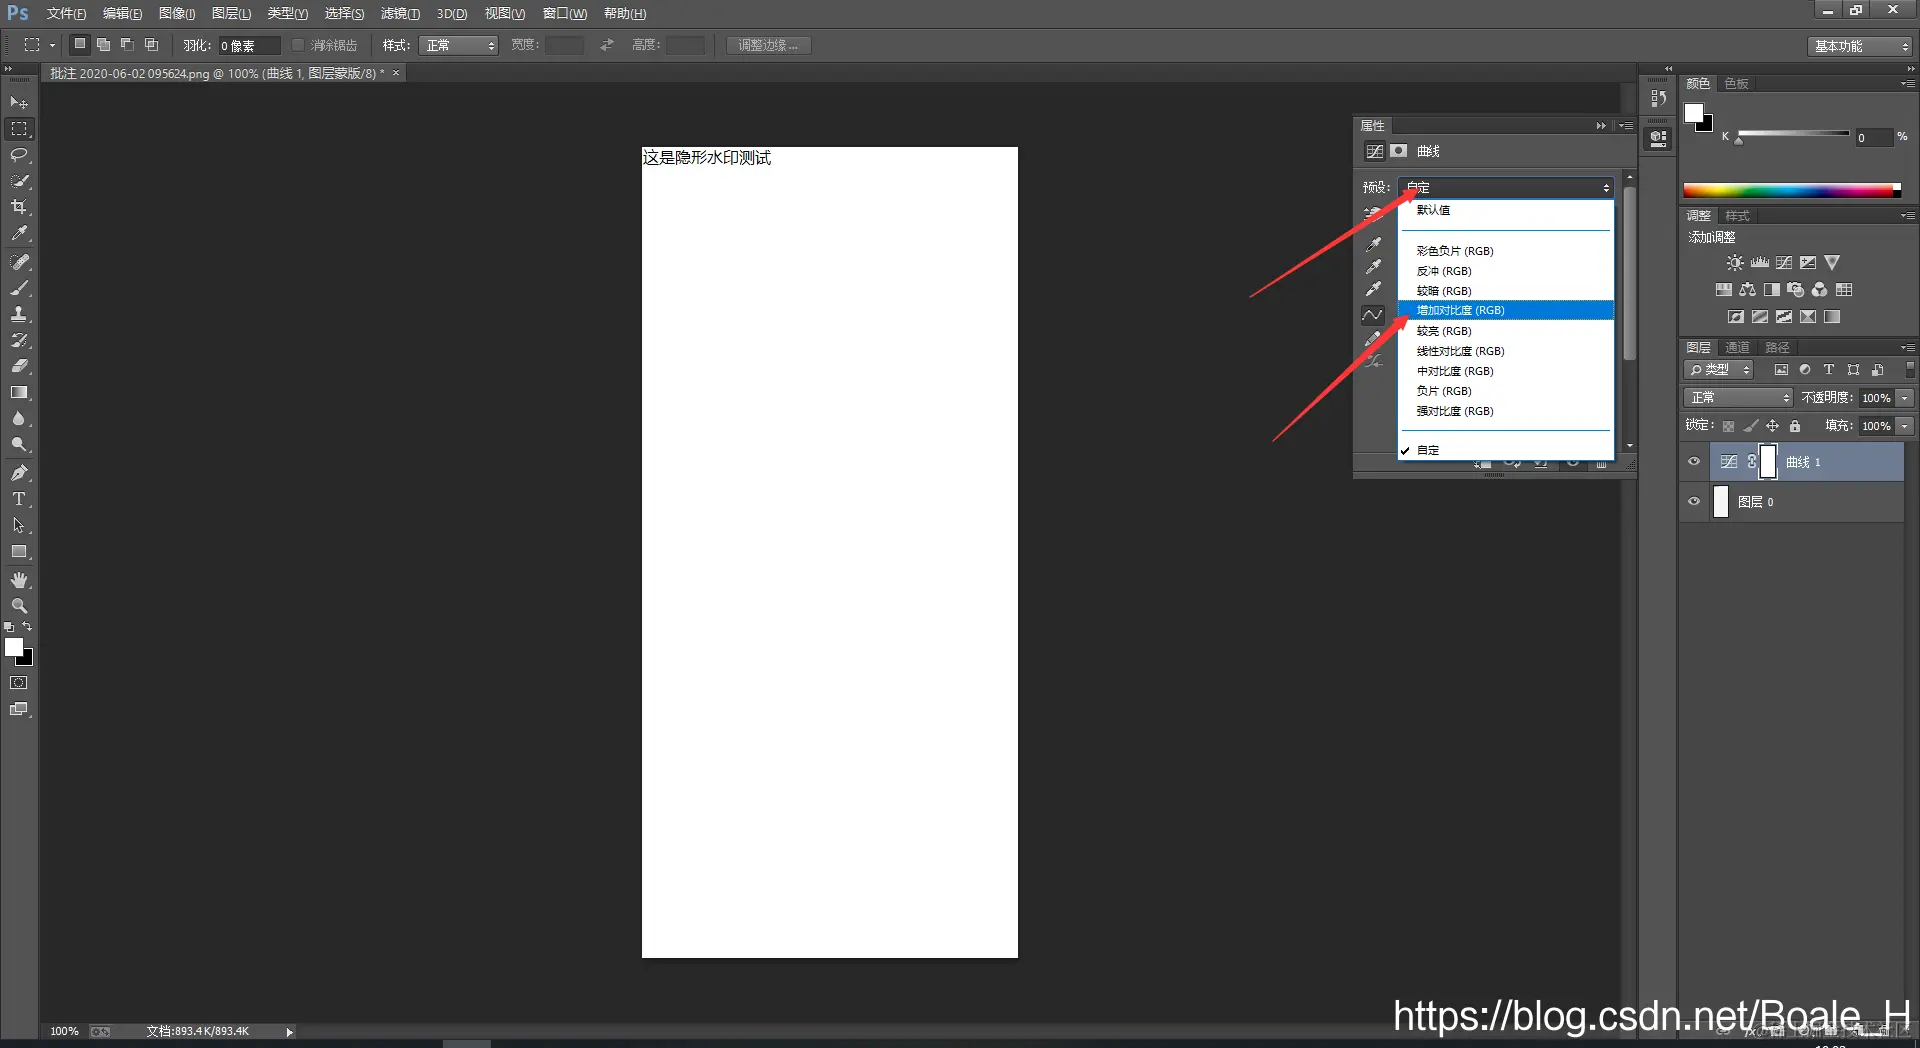Select the Rectangular Marquee tool in the toolbox

point(19,129)
